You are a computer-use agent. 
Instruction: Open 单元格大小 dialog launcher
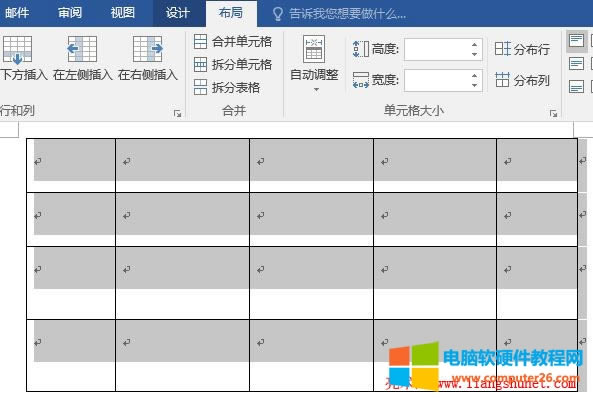click(x=553, y=113)
